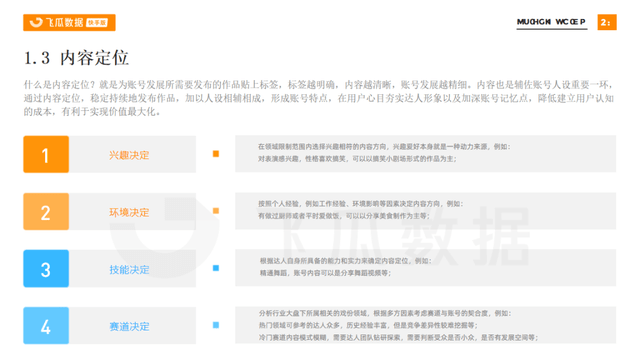Click the orange number 1 box

[x=46, y=154]
